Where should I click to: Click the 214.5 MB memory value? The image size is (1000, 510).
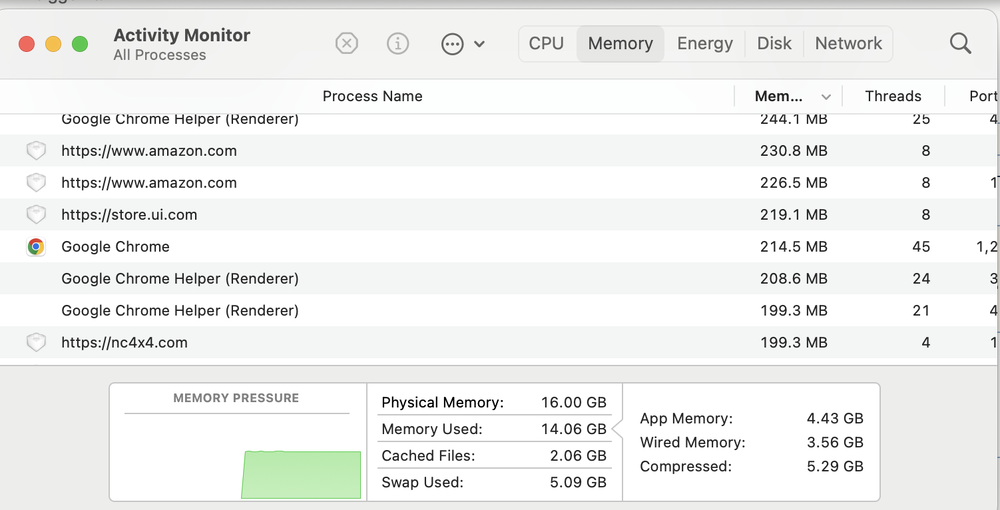793,247
